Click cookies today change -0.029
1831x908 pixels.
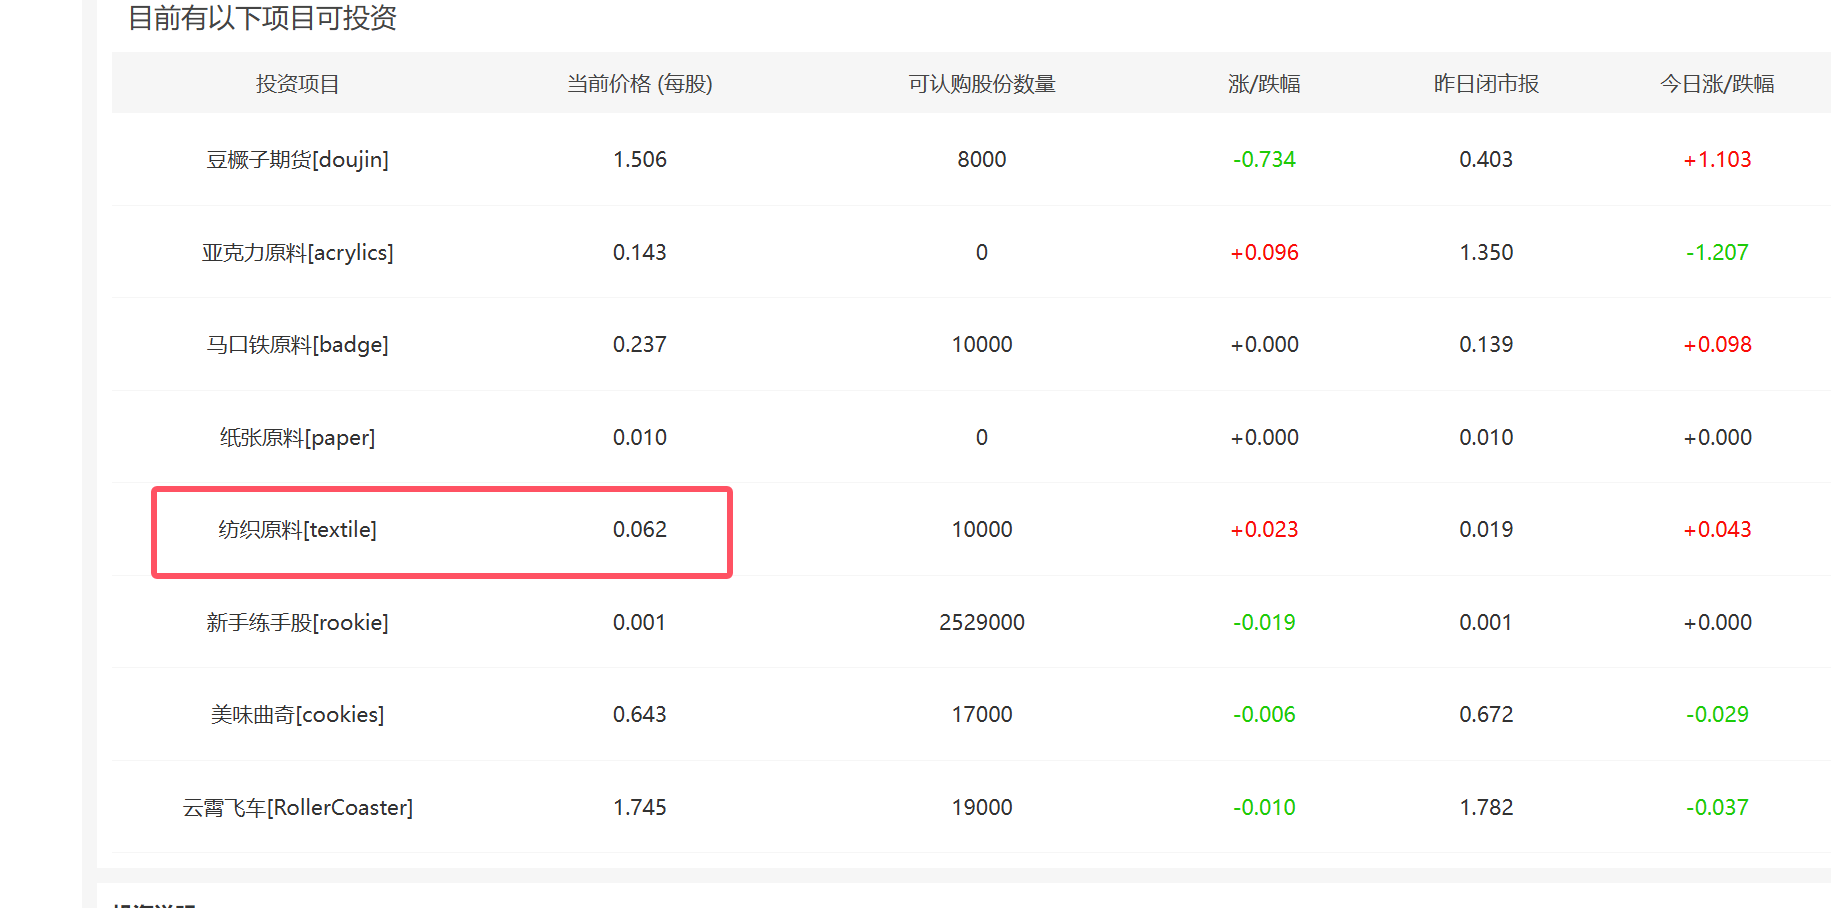click(1717, 715)
